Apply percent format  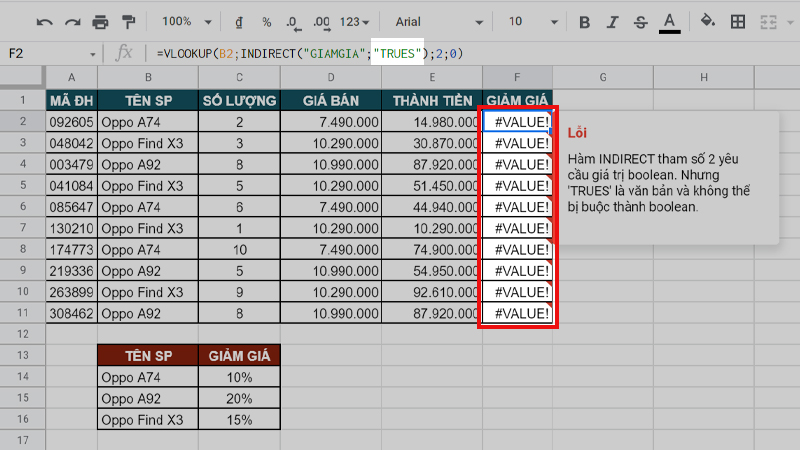pos(266,22)
